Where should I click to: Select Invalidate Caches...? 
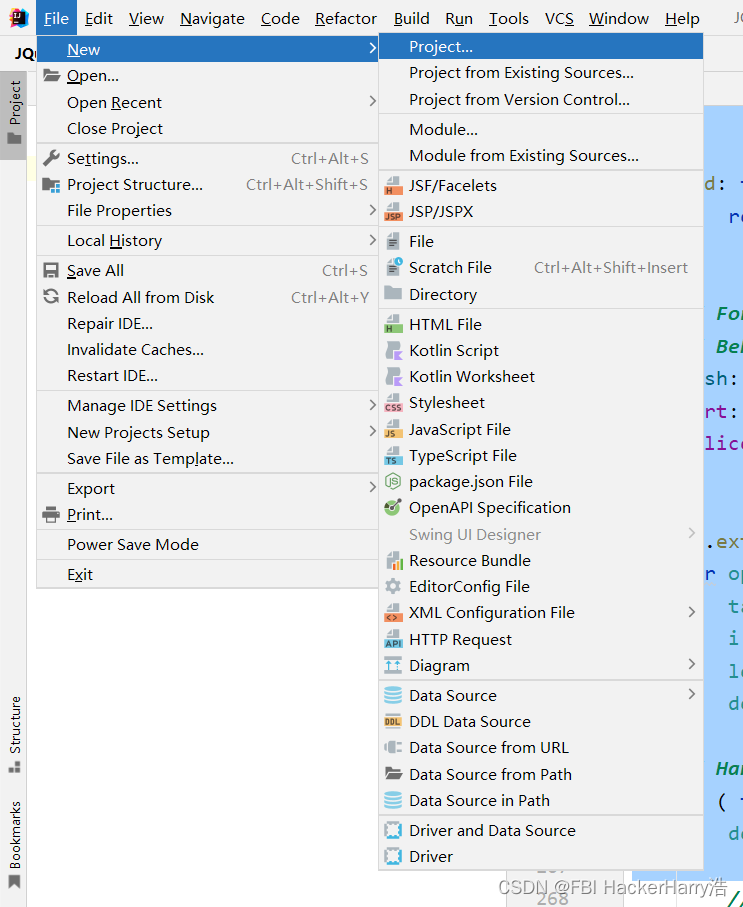(207, 349)
